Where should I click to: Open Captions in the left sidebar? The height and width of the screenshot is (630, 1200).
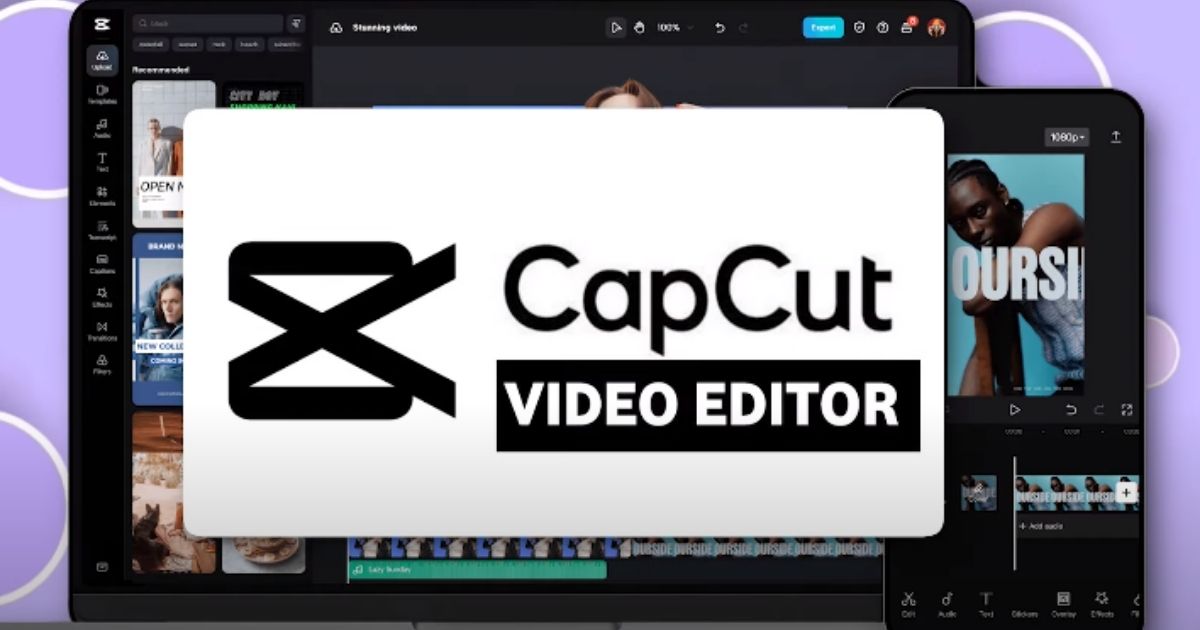(102, 263)
